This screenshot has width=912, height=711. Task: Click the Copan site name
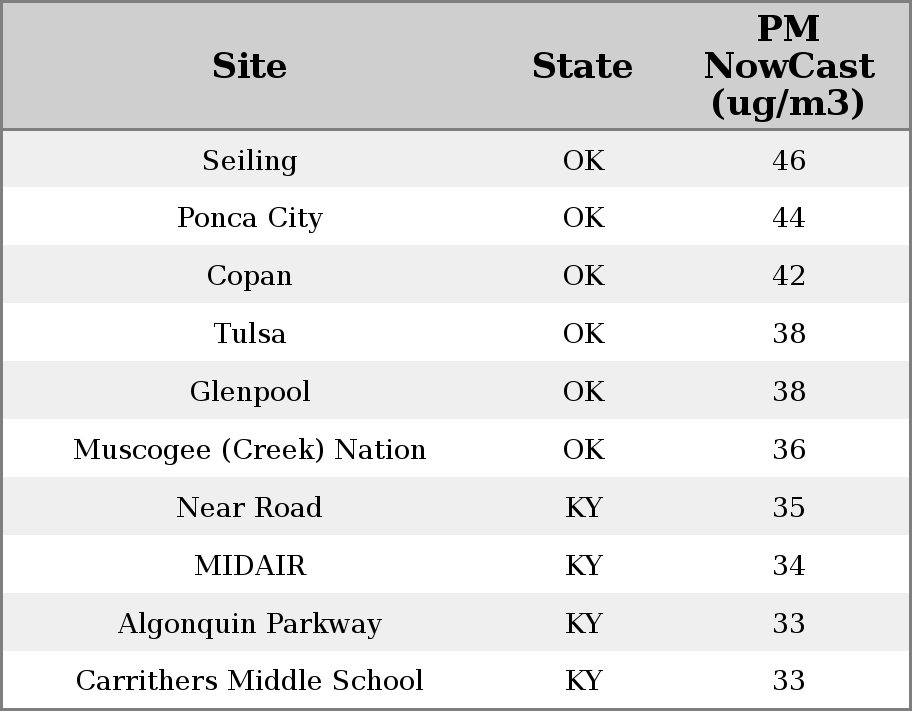click(x=249, y=276)
